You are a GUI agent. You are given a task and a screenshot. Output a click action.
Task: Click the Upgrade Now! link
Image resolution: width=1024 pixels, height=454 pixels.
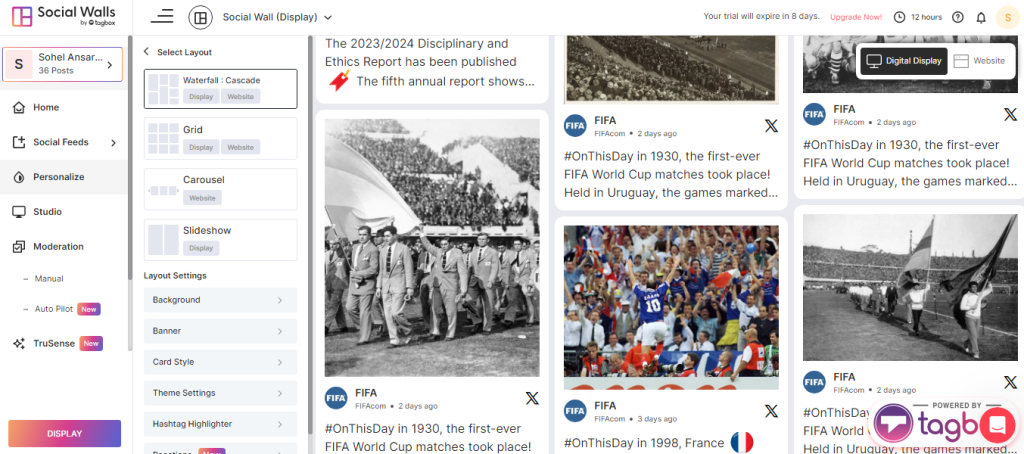pos(856,17)
